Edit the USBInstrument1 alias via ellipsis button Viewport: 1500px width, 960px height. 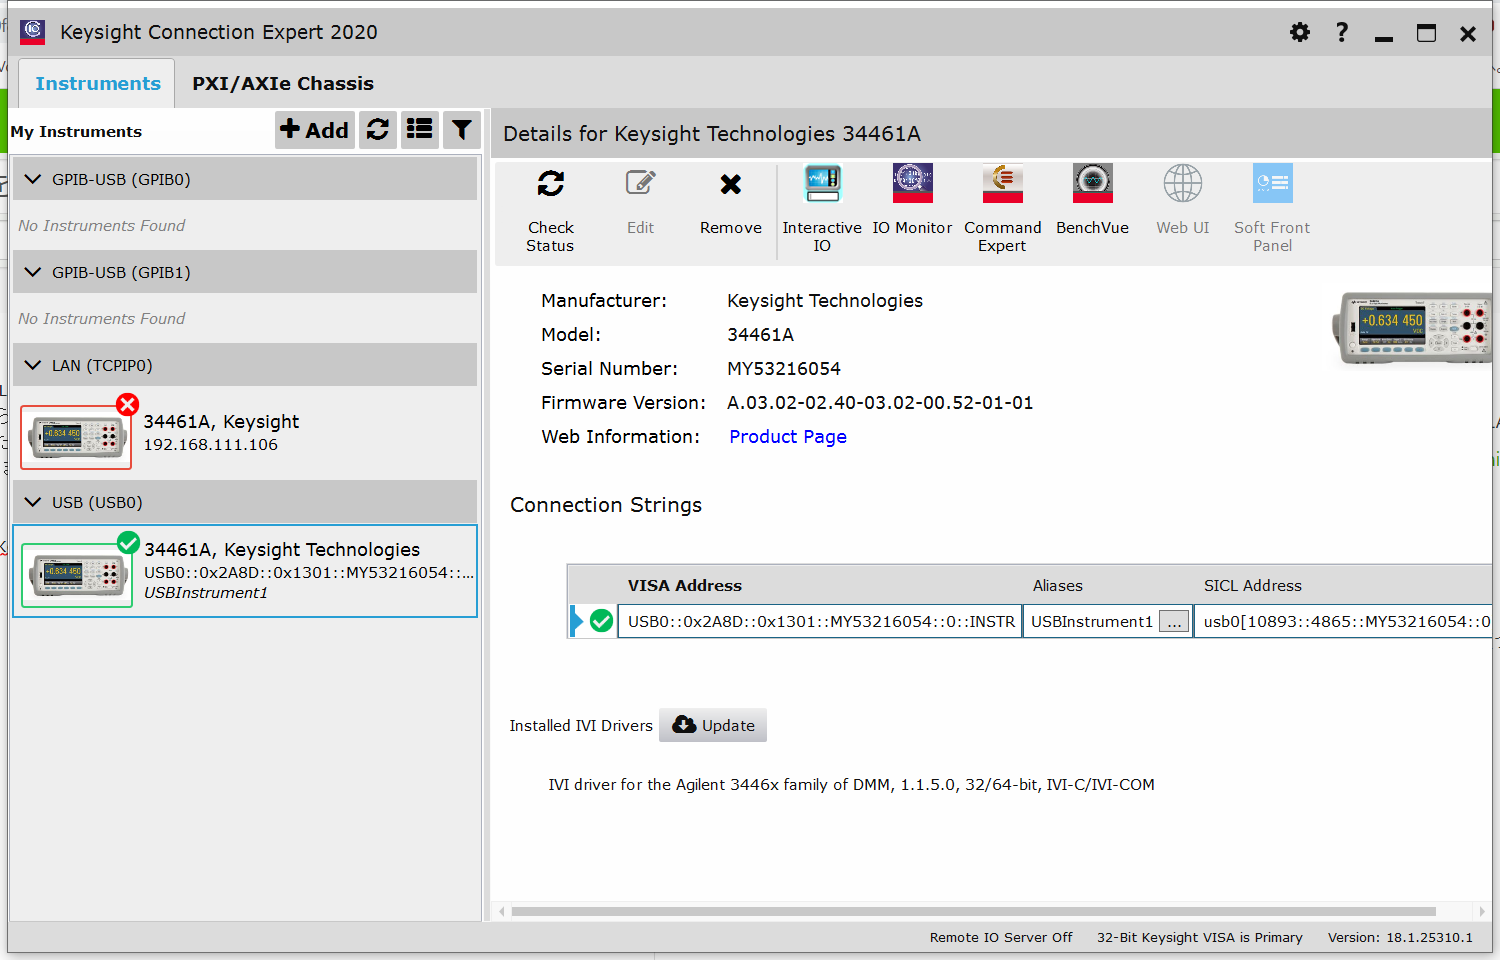coord(1173,620)
